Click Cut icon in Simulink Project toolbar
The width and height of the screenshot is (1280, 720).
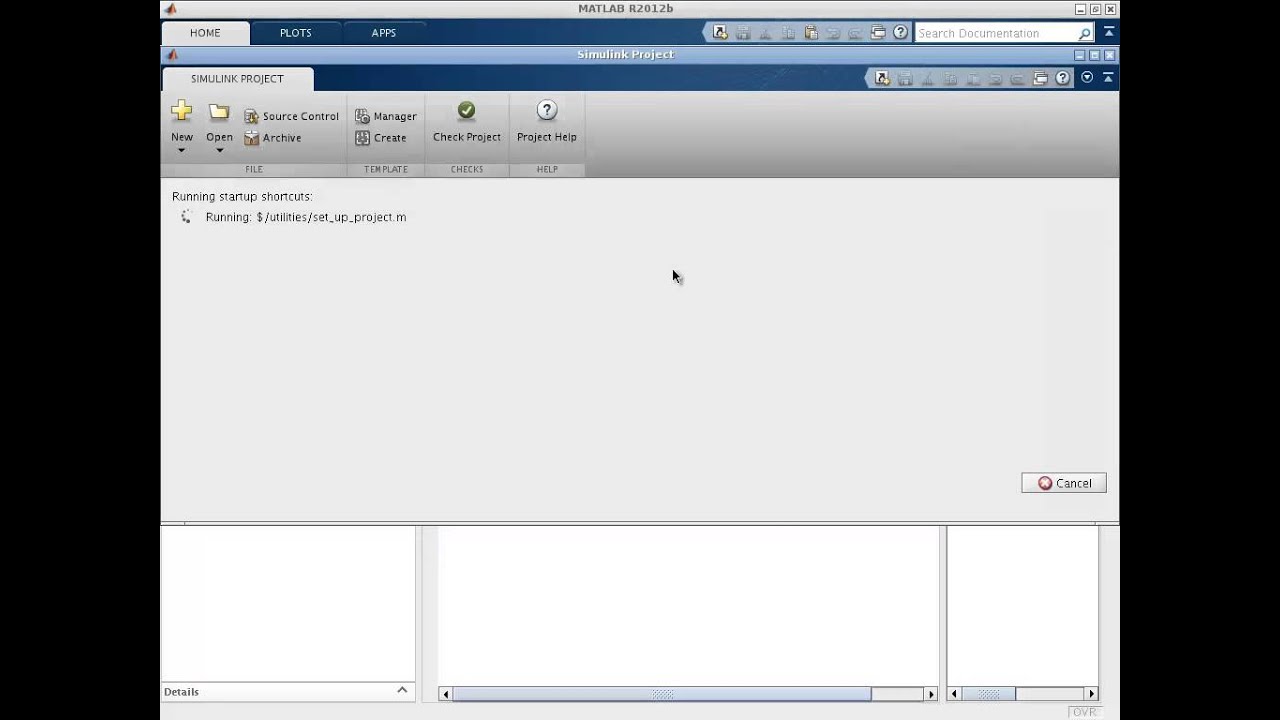pyautogui.click(x=927, y=78)
